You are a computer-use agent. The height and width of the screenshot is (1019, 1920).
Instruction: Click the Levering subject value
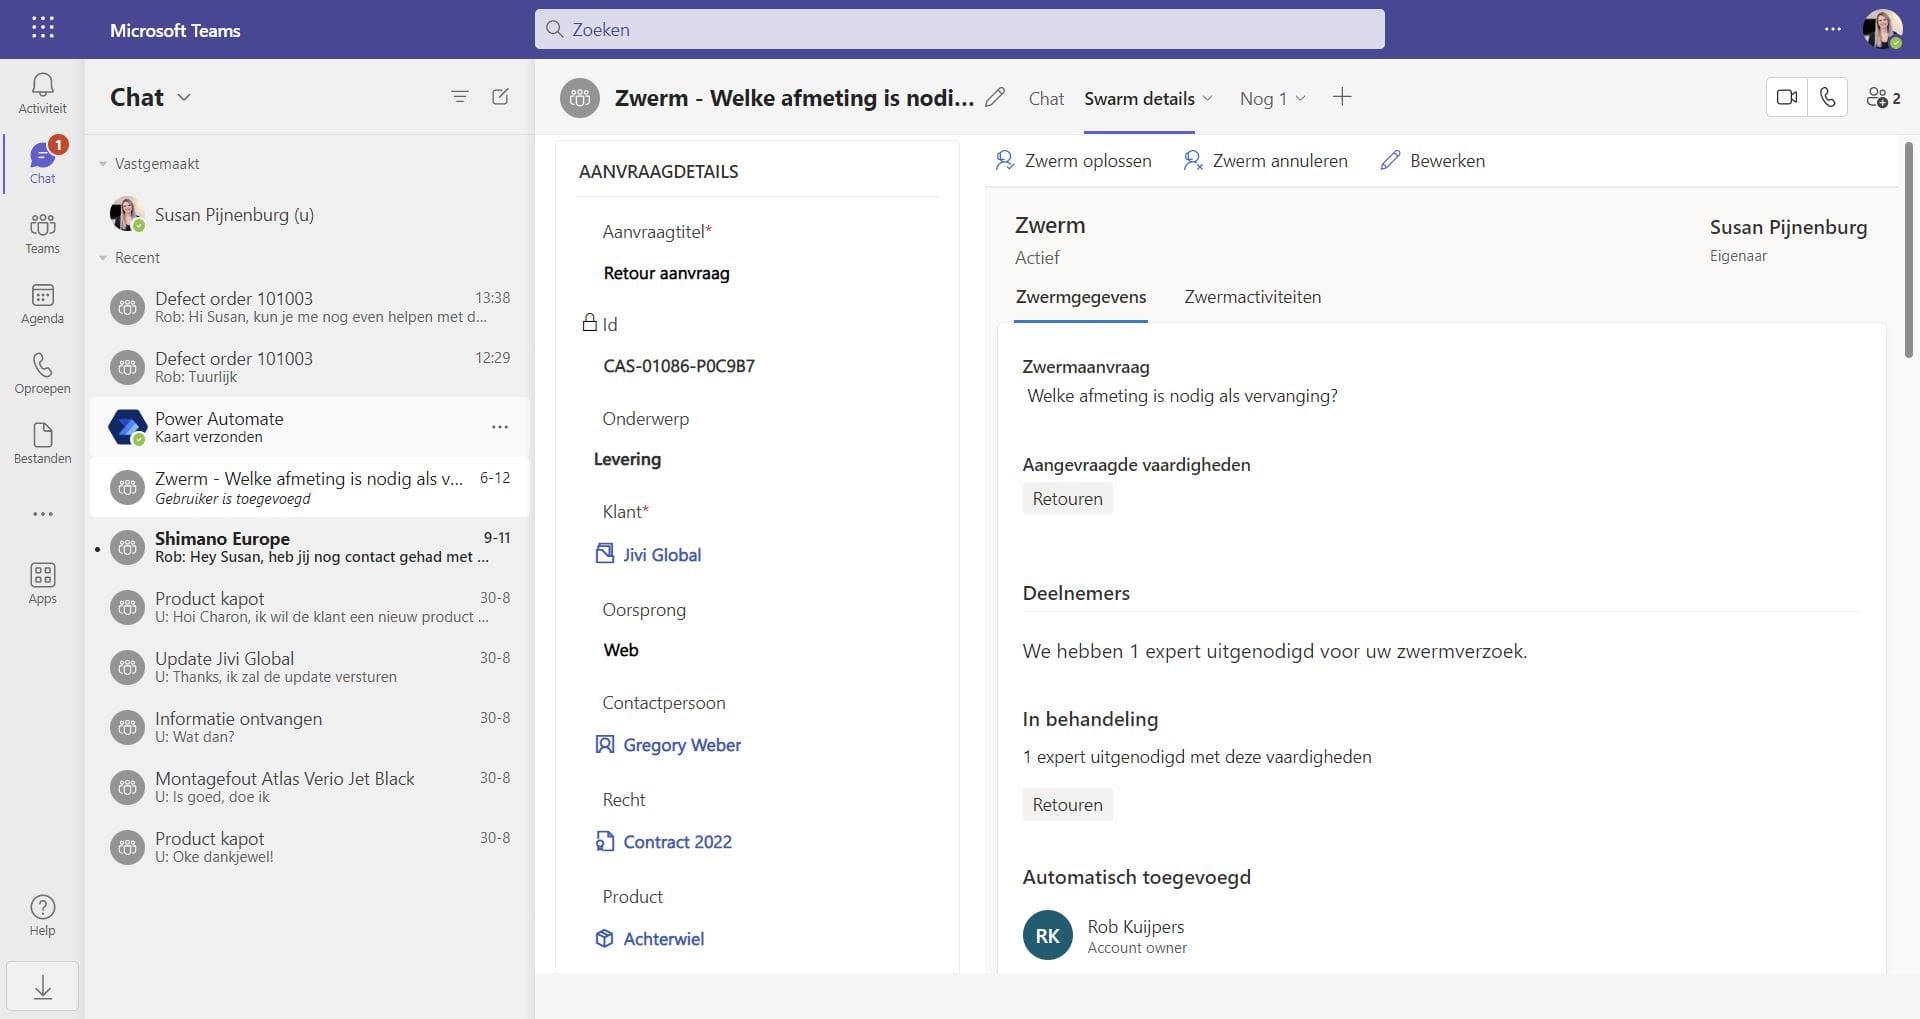tap(627, 460)
